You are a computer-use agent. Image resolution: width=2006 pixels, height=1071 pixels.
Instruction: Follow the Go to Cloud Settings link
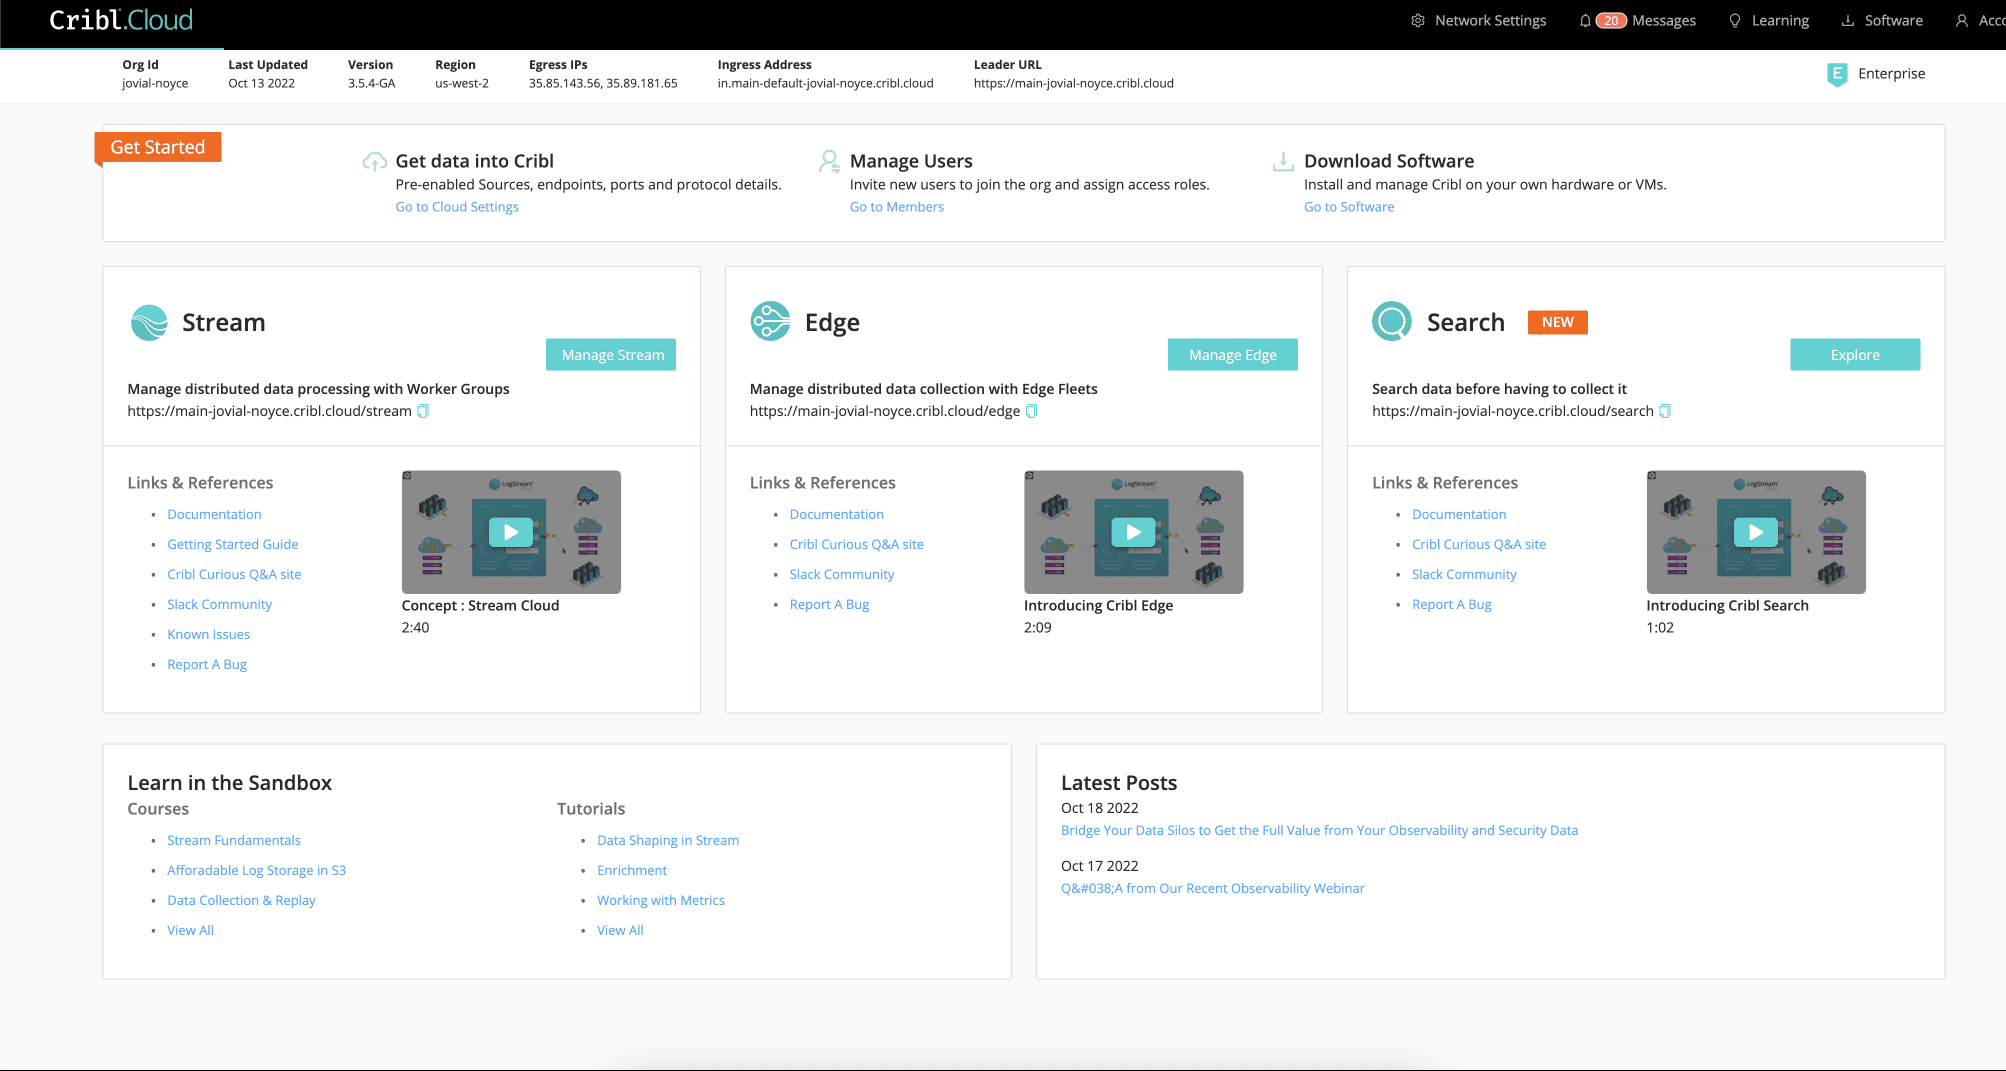click(x=457, y=207)
